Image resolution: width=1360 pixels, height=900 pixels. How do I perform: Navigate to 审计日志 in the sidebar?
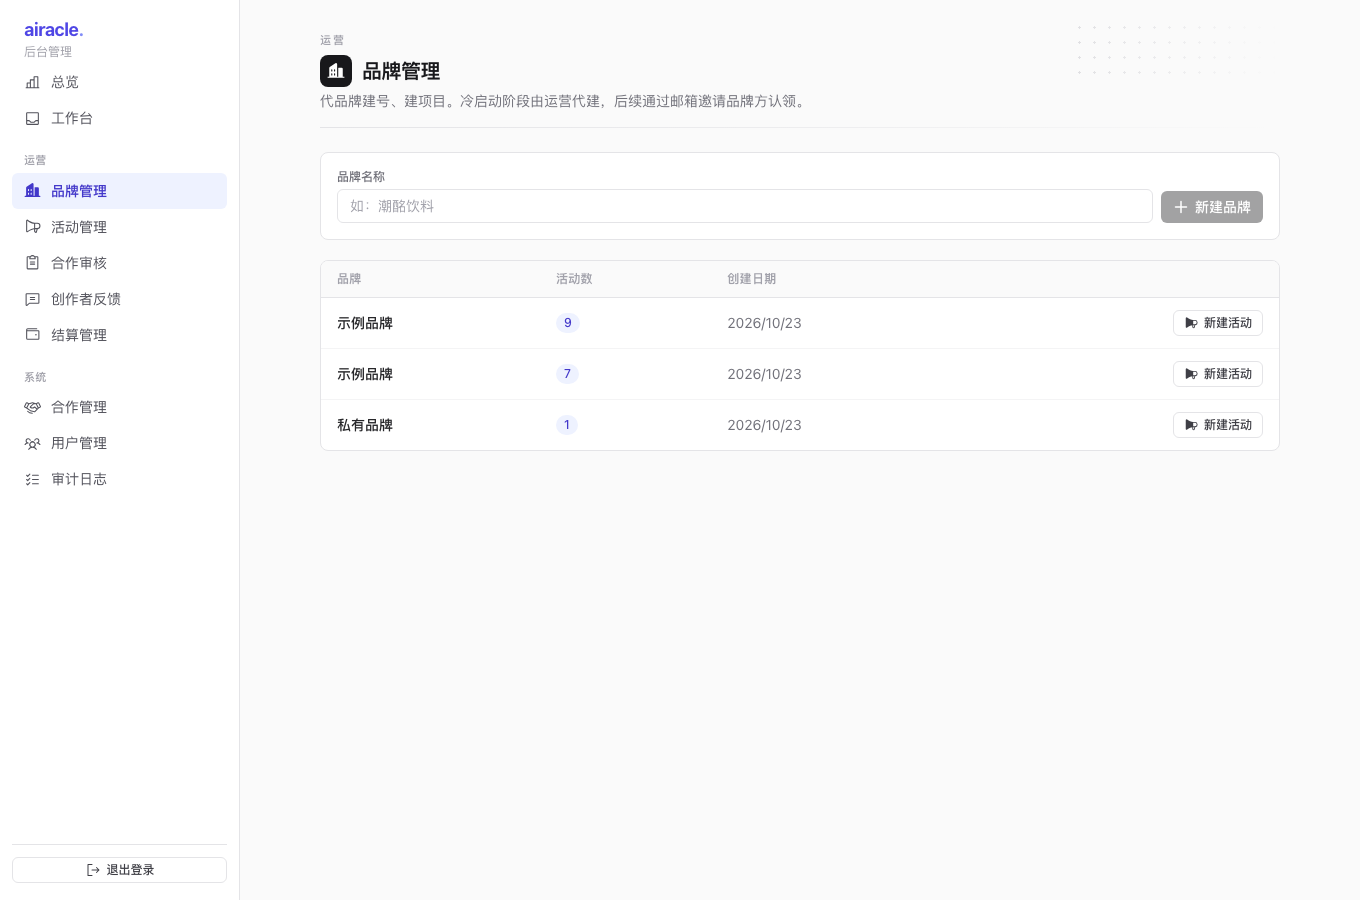(x=119, y=479)
